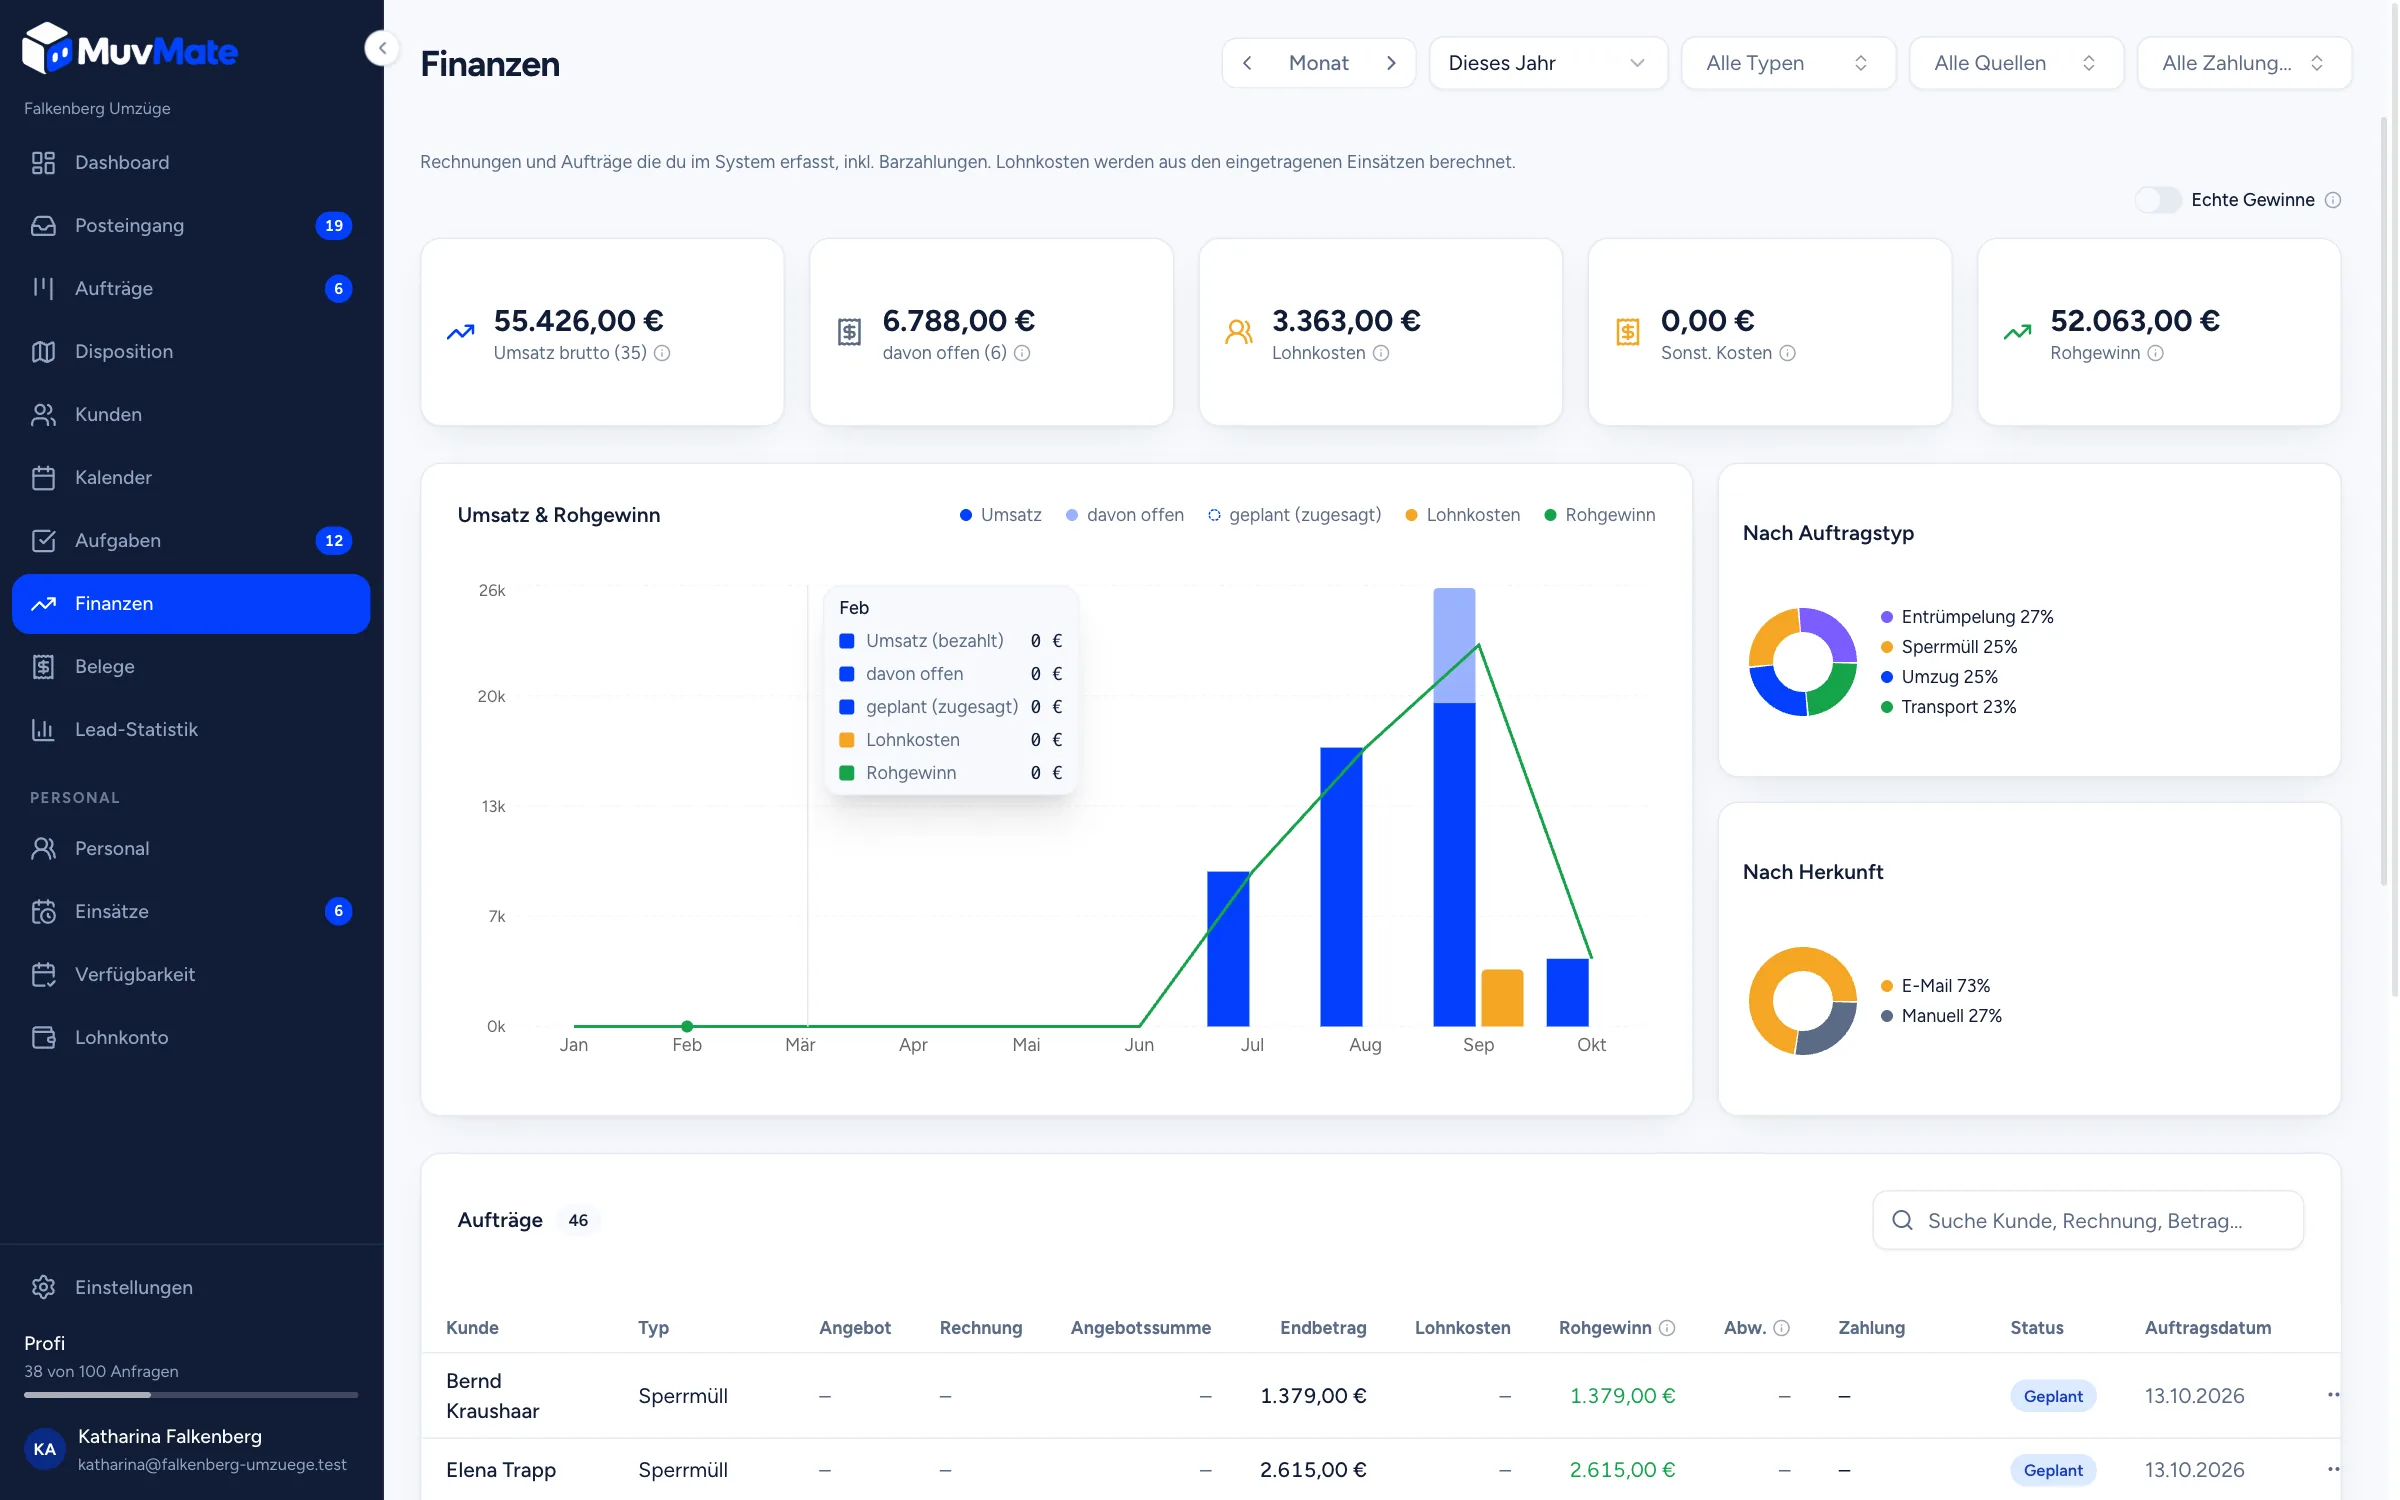Click info icon in Rohgewinn column header
The width and height of the screenshot is (2400, 1500).
coord(1667,1328)
